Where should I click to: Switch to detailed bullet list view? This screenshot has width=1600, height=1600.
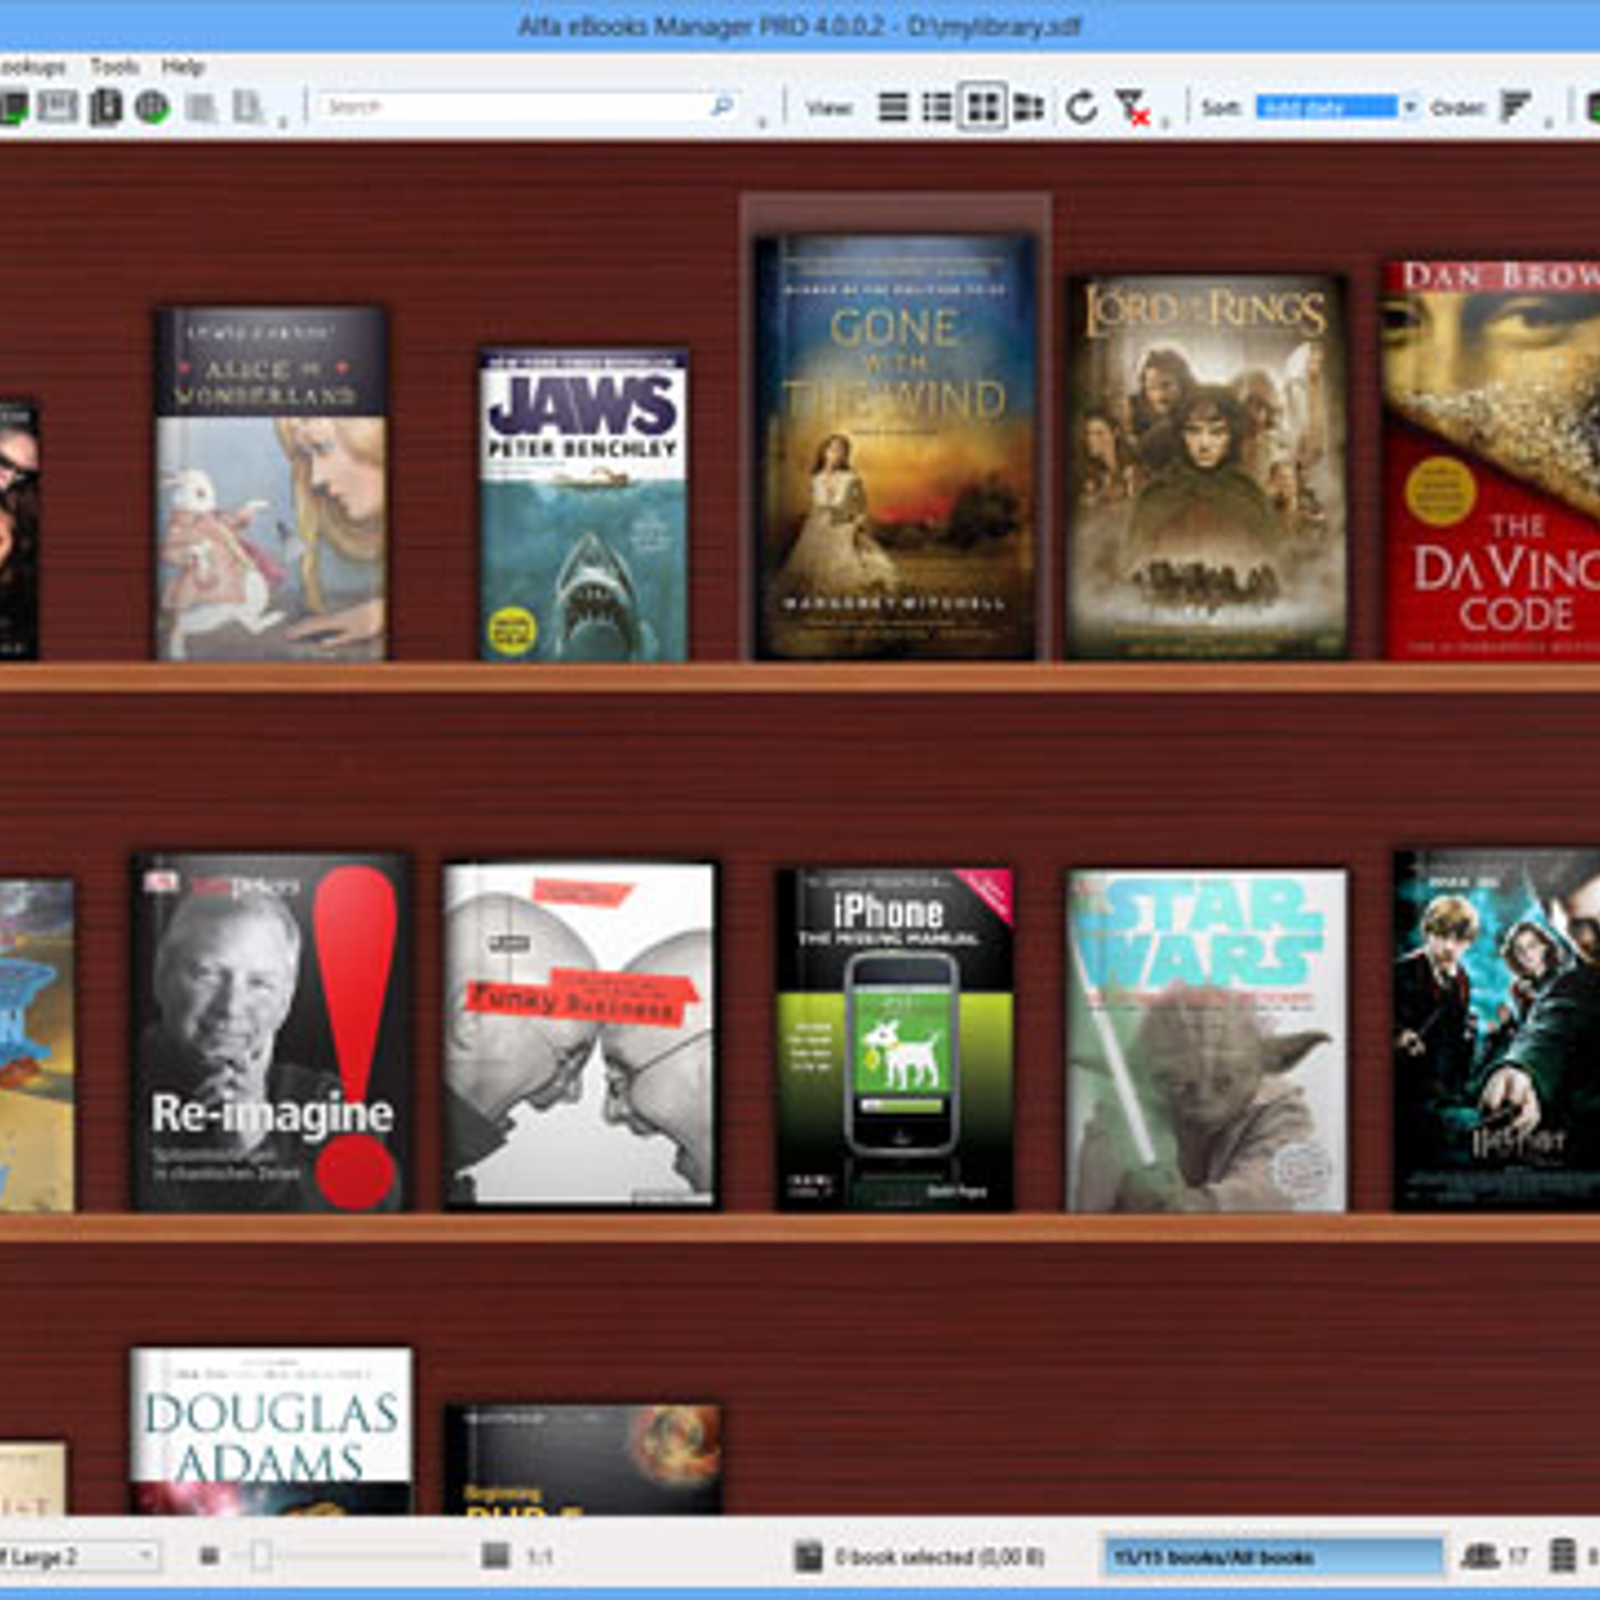click(937, 107)
